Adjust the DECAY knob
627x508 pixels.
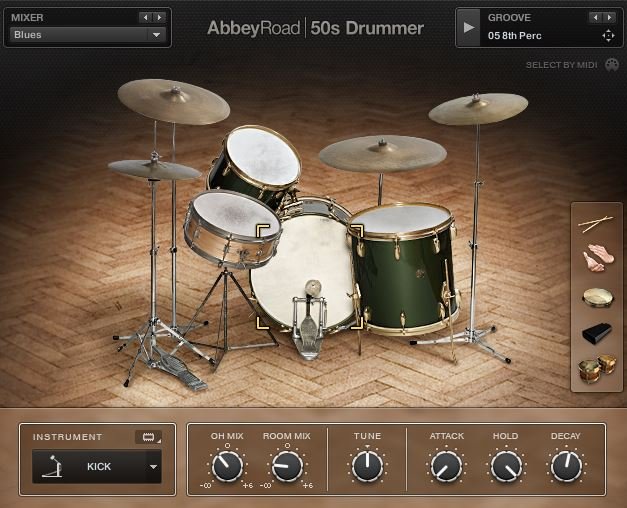[x=565, y=467]
